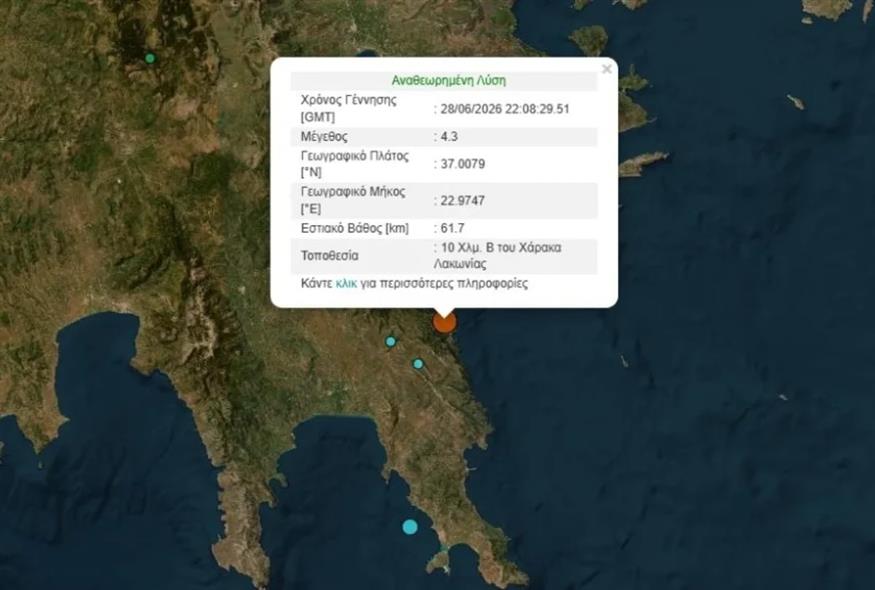Click the 'Τοποθεσία' row label

329,256
